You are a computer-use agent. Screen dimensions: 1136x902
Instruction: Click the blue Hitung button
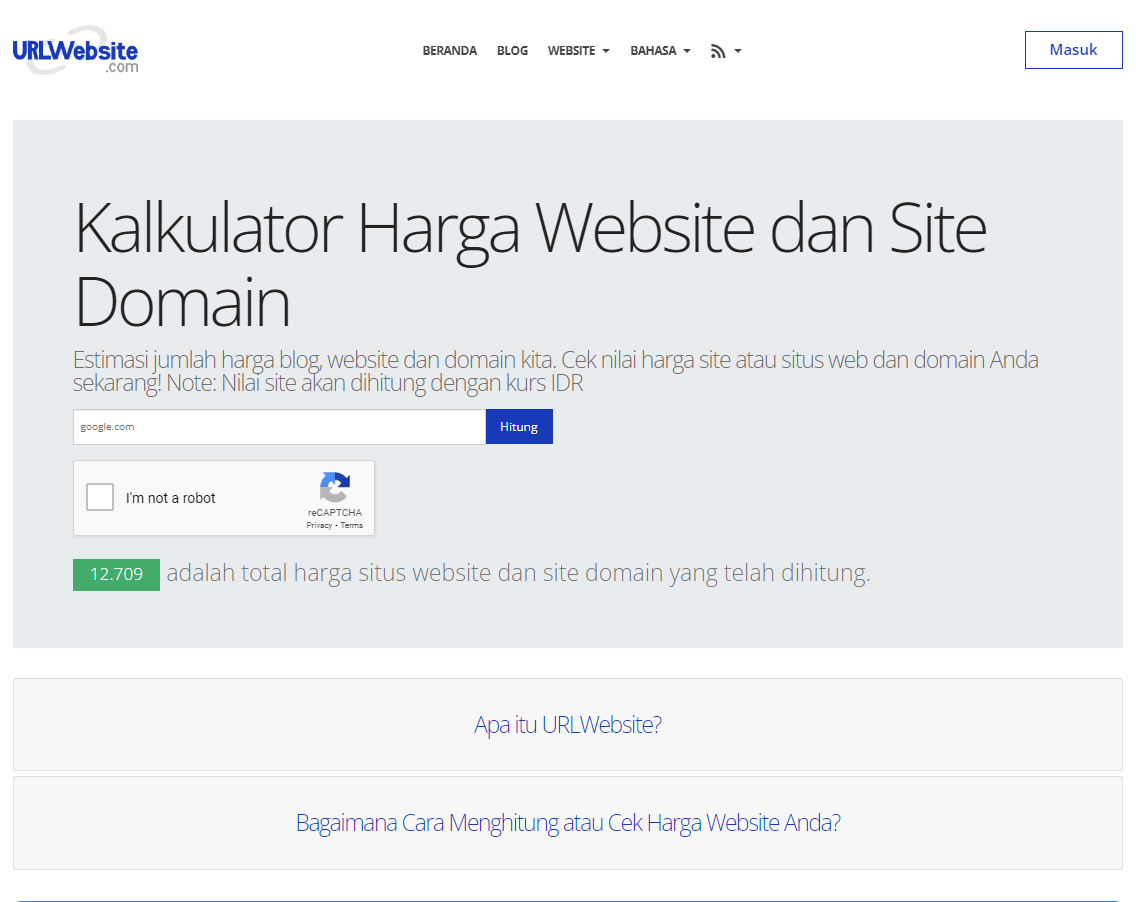click(519, 427)
